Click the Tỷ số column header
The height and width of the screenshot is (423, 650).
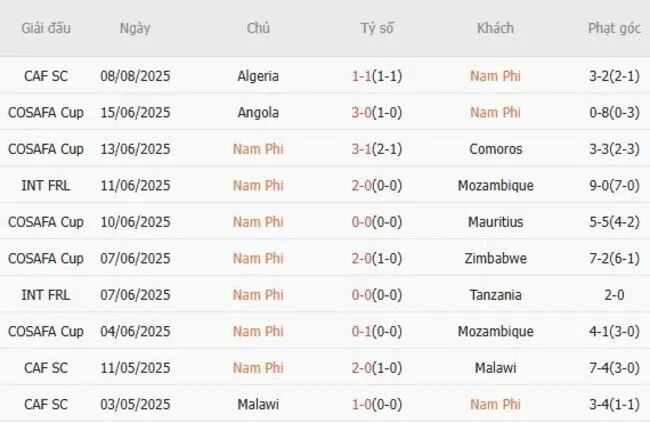tap(377, 28)
